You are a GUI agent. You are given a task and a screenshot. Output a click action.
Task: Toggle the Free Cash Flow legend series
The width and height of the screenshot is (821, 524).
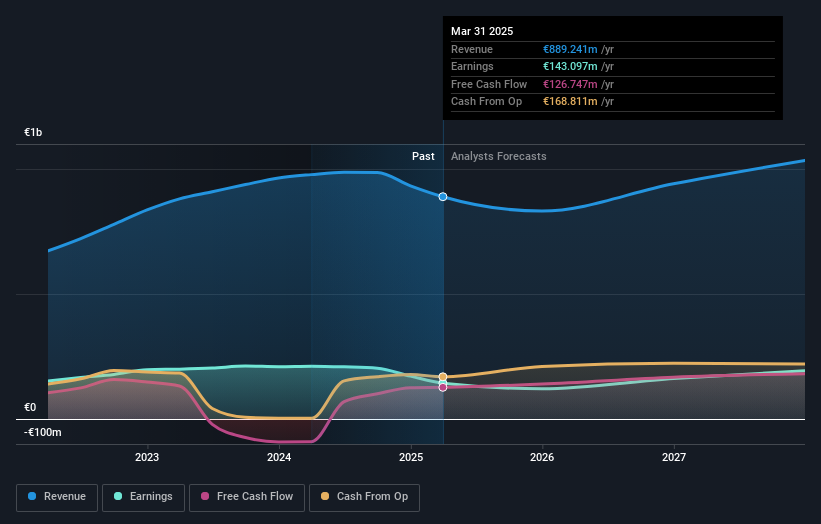point(247,497)
